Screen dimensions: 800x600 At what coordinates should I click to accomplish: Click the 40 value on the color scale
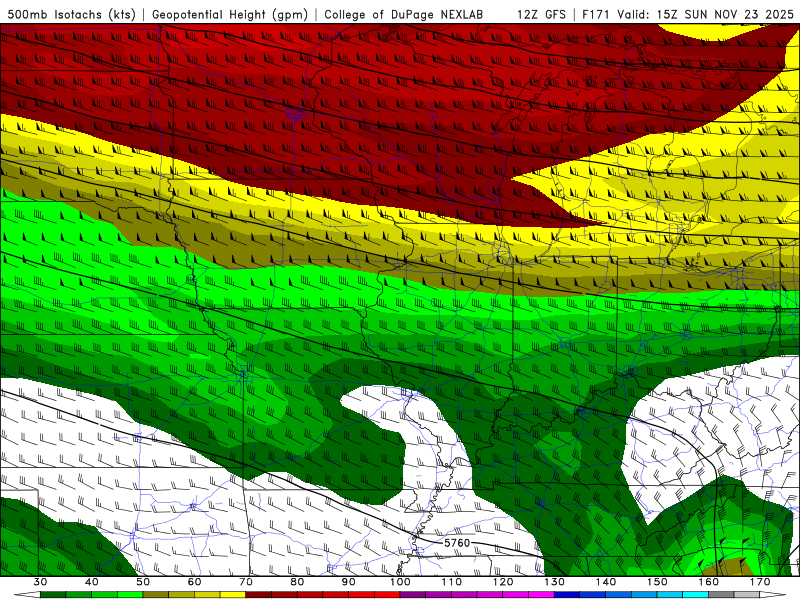pos(92,582)
